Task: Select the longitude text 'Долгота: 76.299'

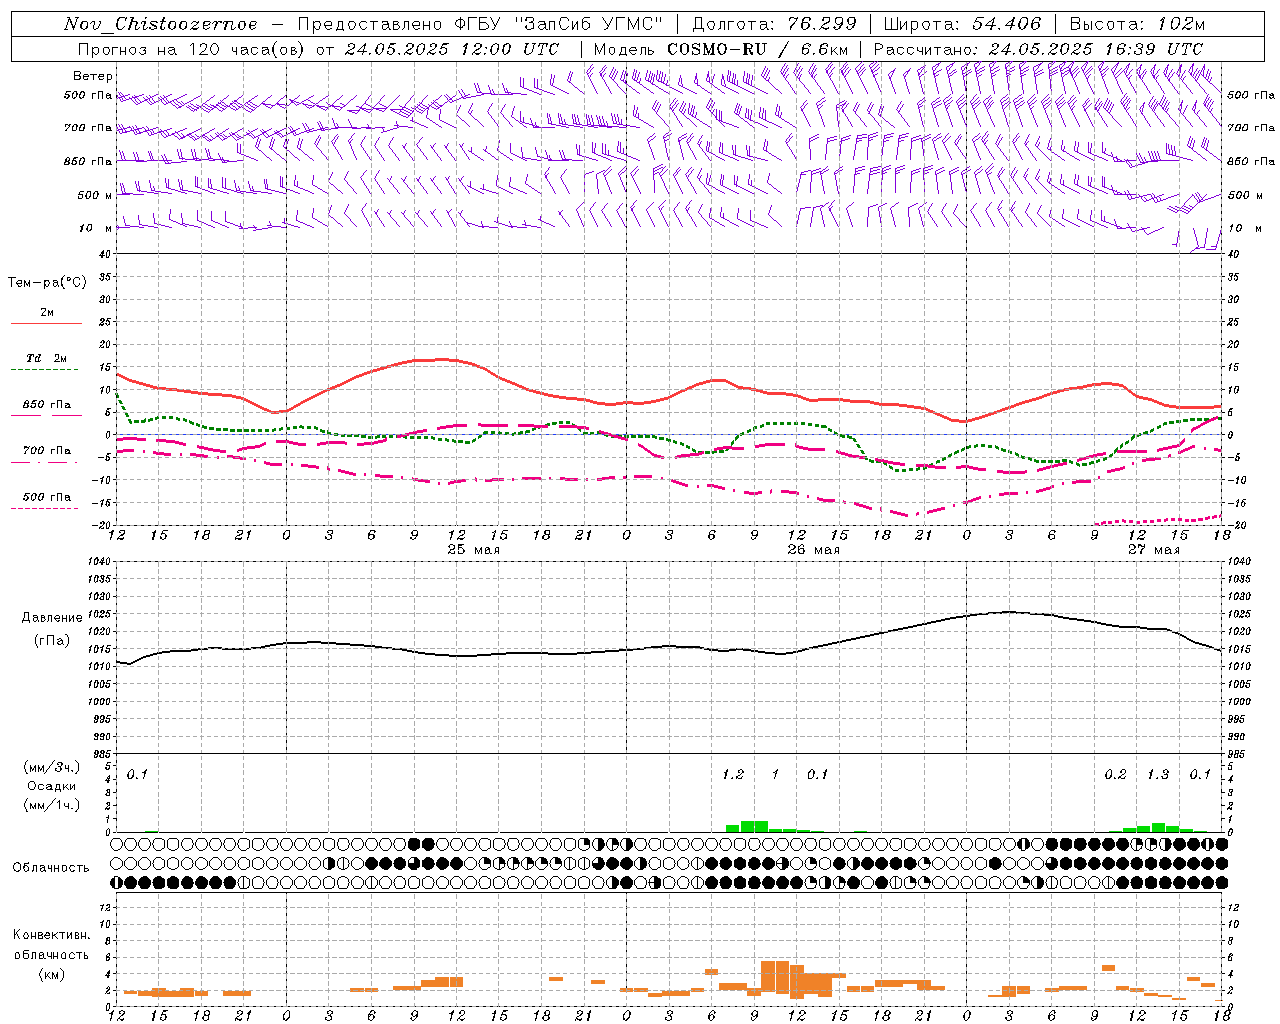Action: tap(774, 24)
